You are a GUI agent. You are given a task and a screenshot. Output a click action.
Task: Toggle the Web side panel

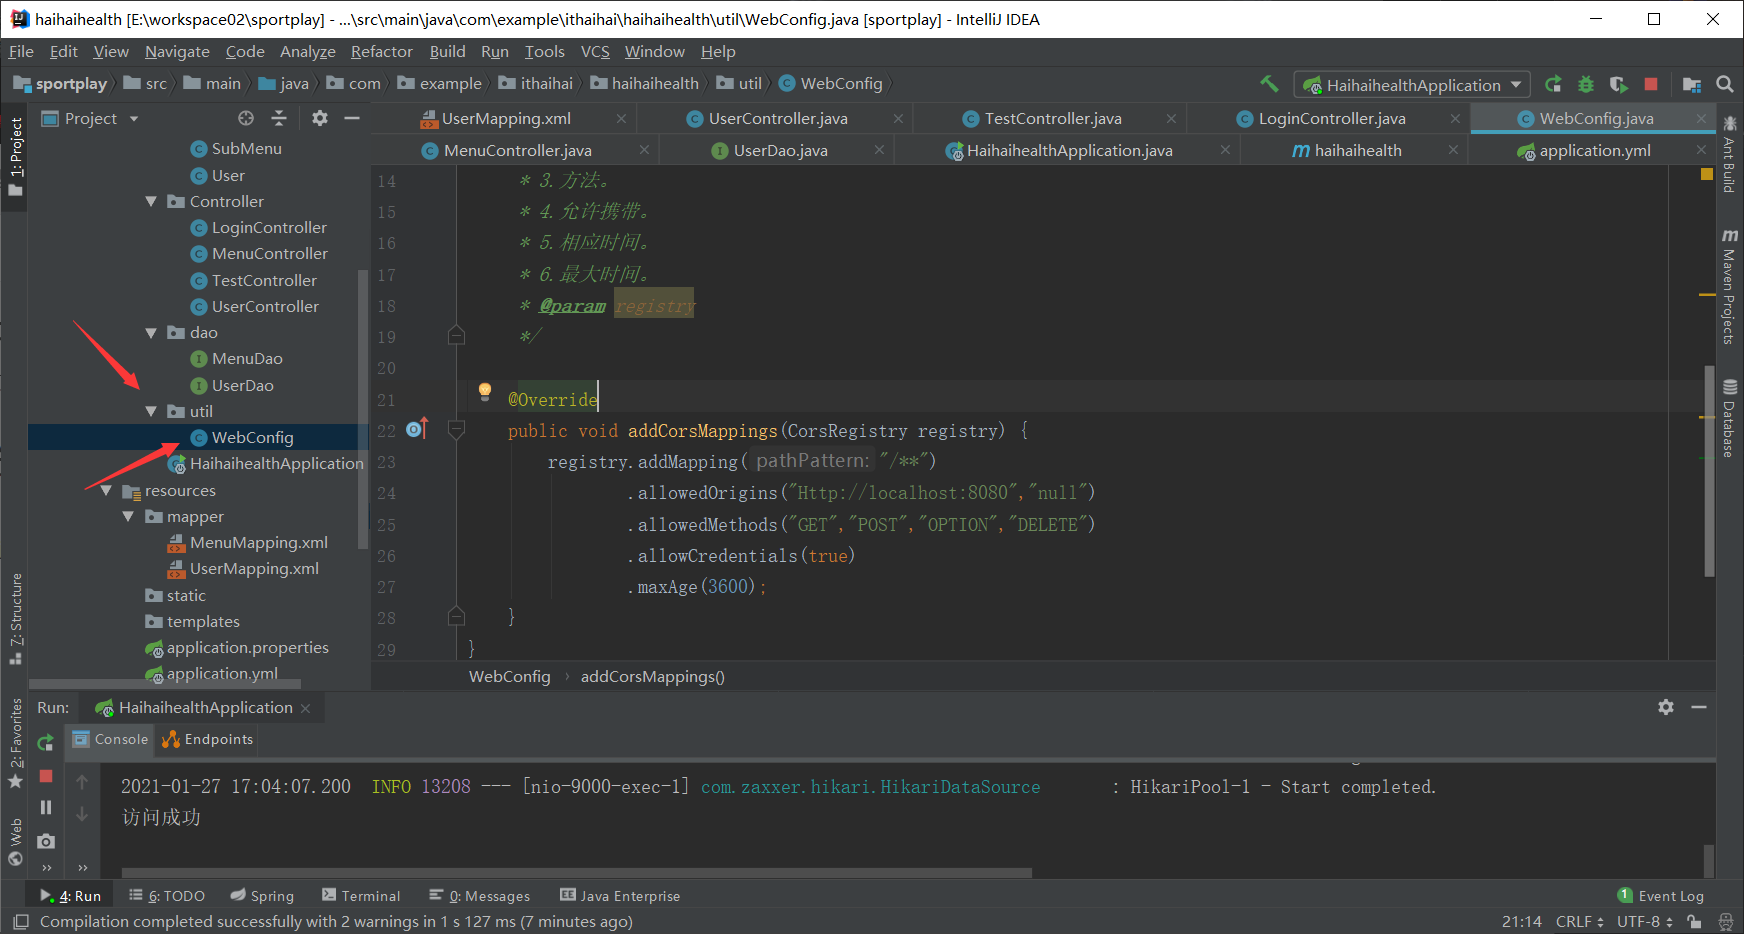click(x=15, y=842)
